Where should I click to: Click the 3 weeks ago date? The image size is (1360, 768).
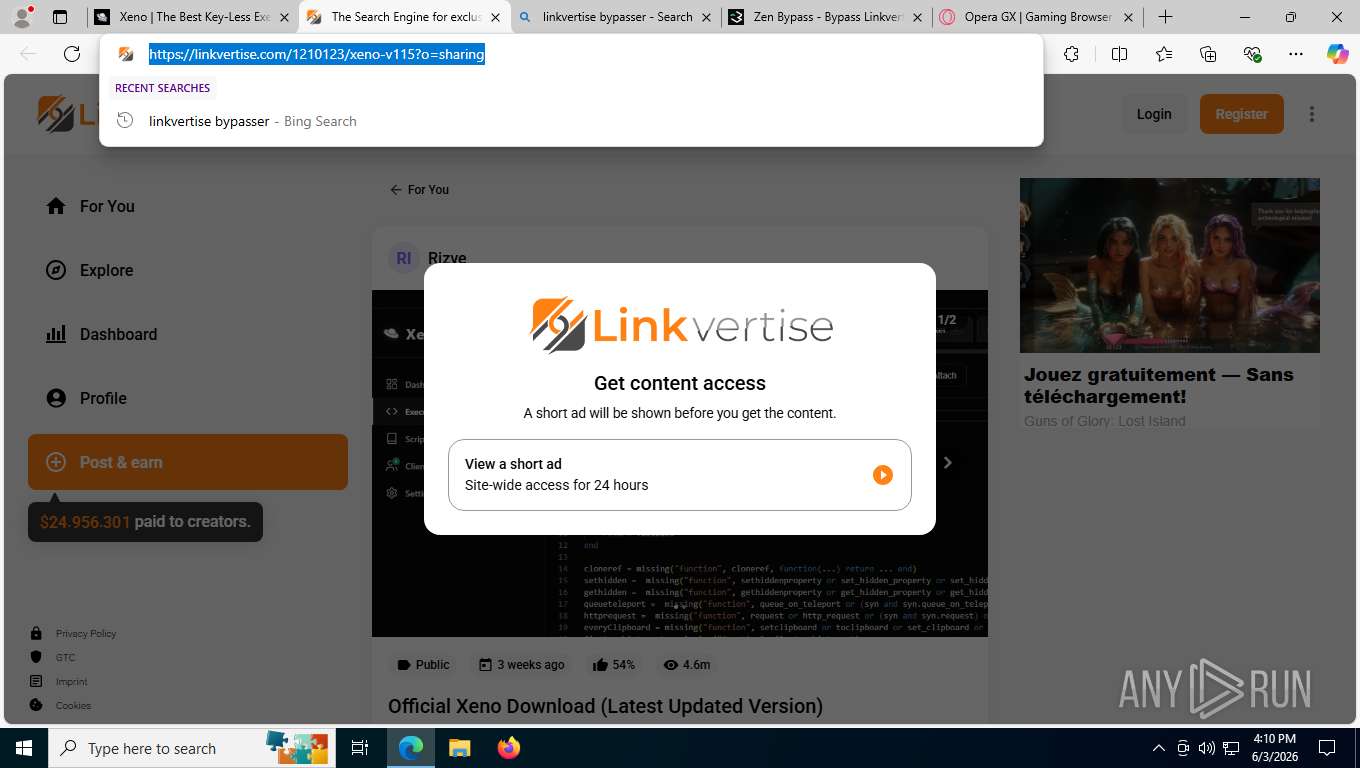pyautogui.click(x=521, y=664)
